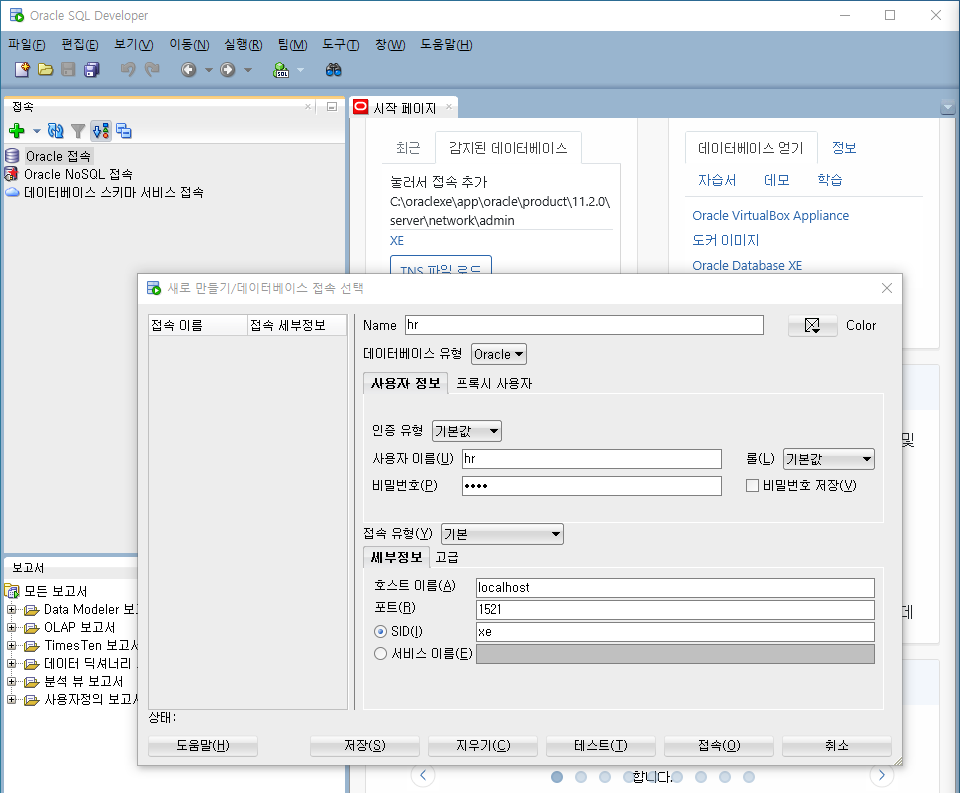Click the 저장 button
This screenshot has width=960, height=793.
[365, 745]
